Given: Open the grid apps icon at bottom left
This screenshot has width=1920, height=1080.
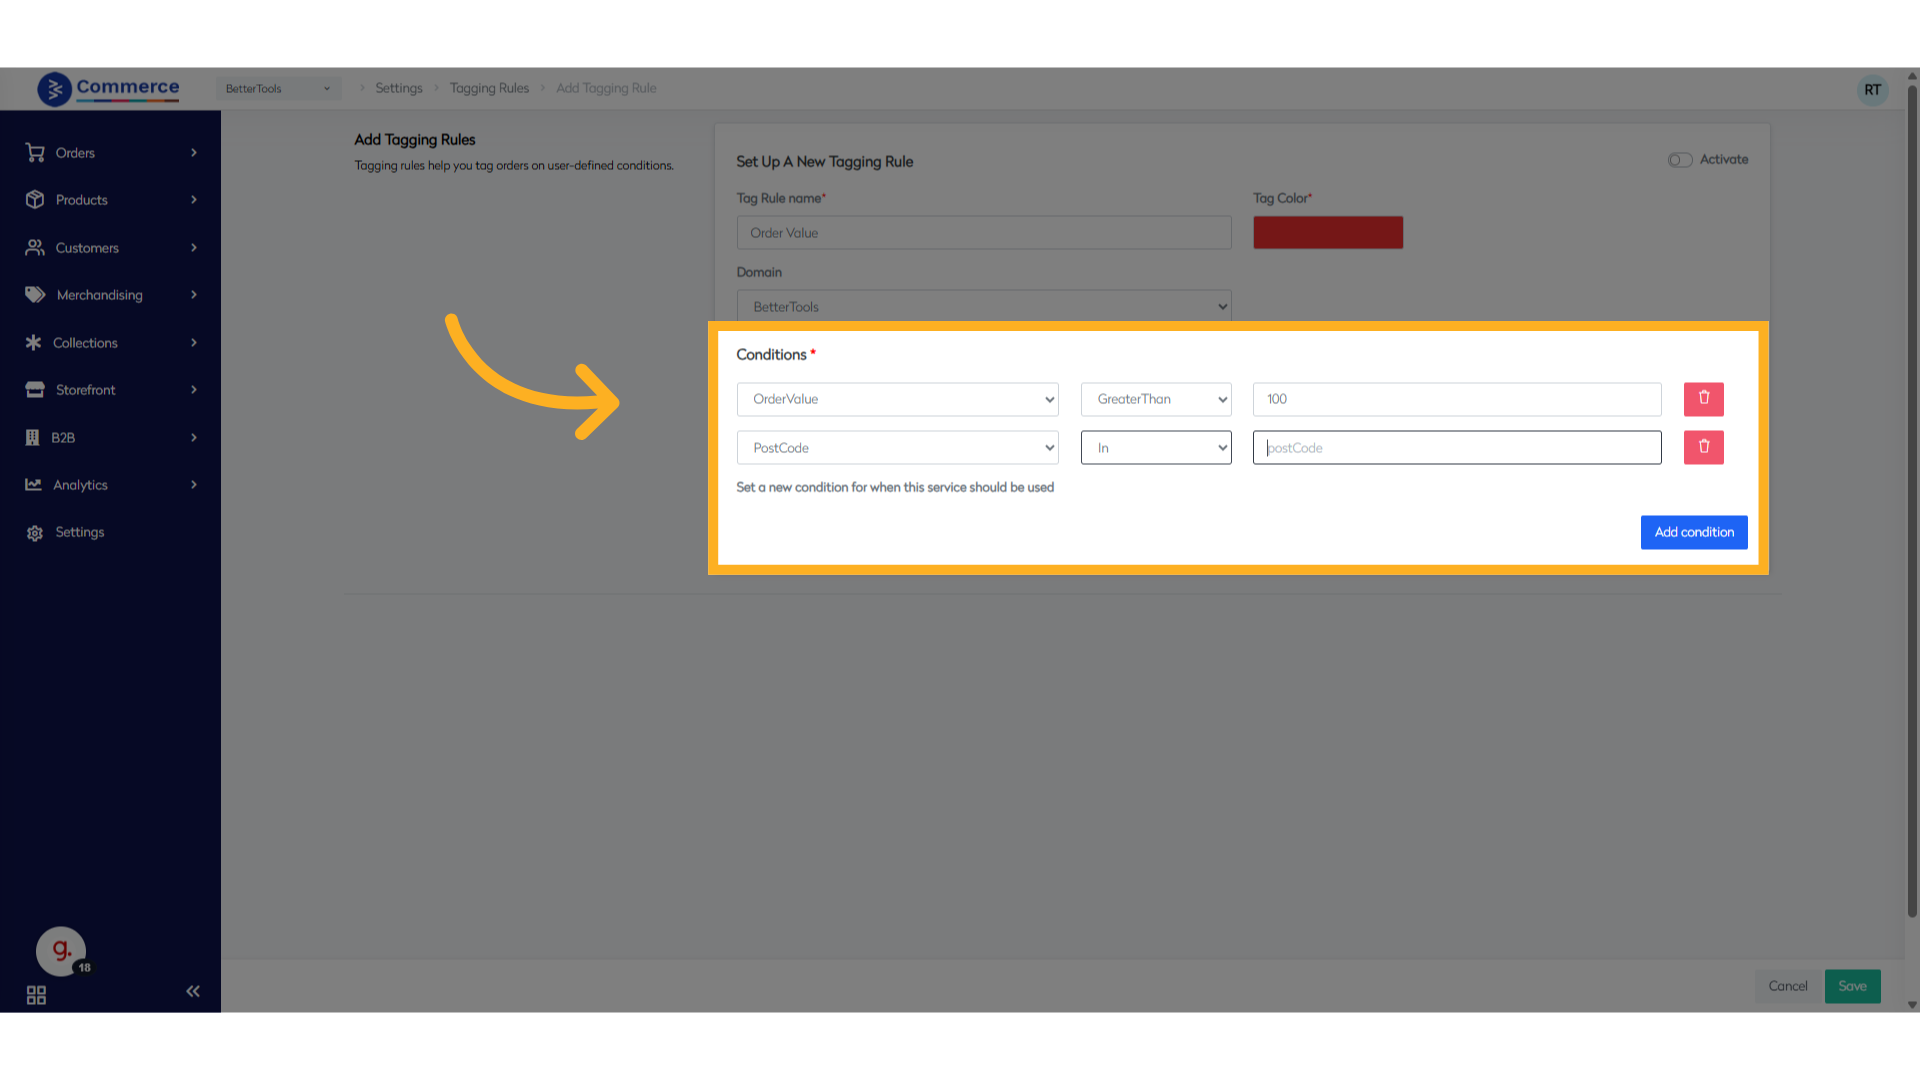Looking at the screenshot, I should [36, 995].
